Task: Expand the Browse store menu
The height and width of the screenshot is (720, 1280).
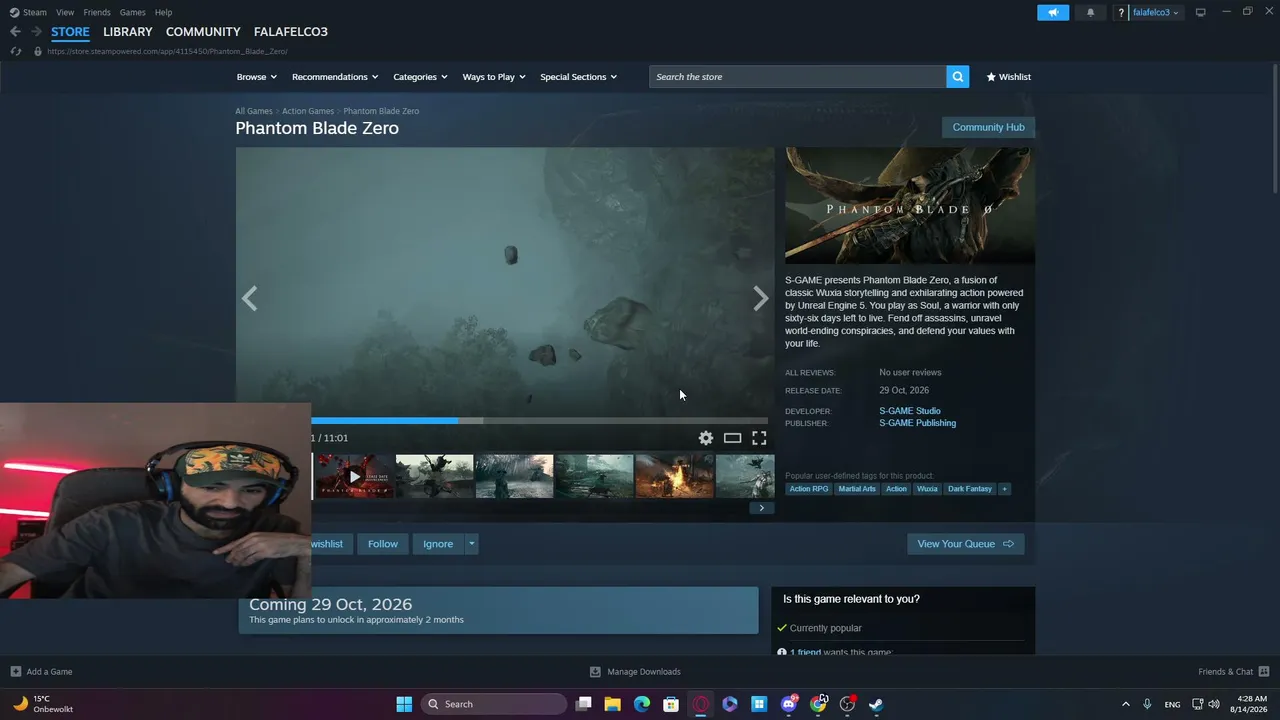Action: (x=257, y=77)
